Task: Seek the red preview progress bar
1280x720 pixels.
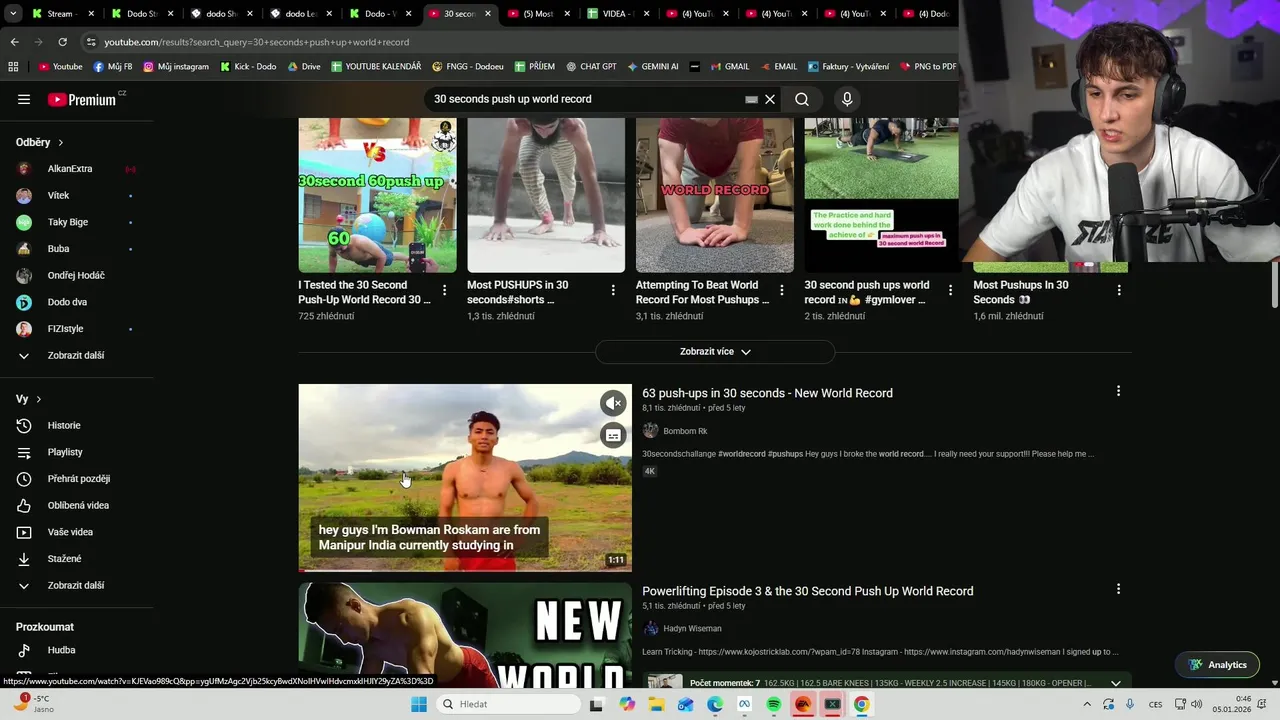Action: tap(335, 570)
